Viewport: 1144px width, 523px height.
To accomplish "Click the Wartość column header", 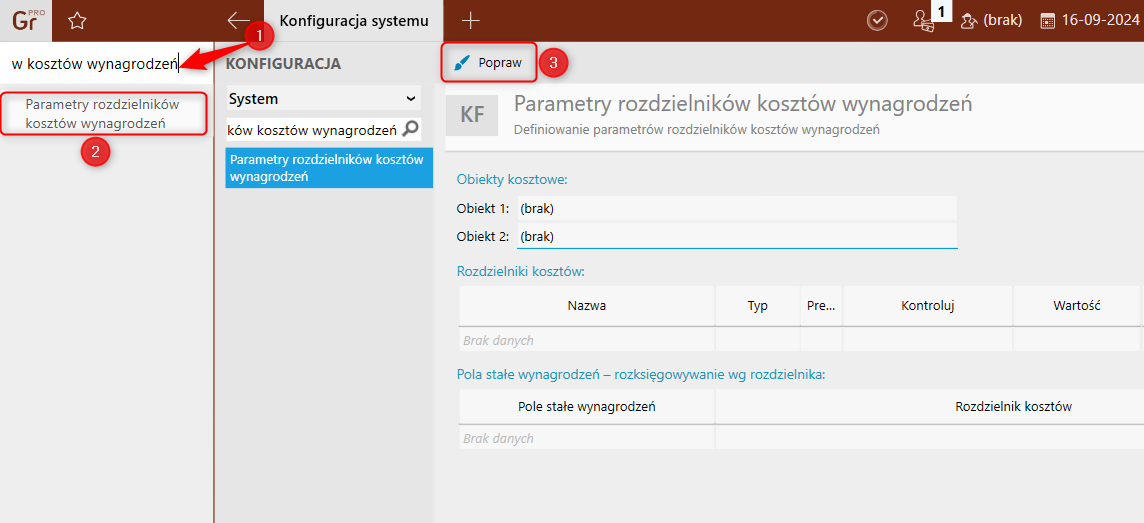I will 1078,306.
